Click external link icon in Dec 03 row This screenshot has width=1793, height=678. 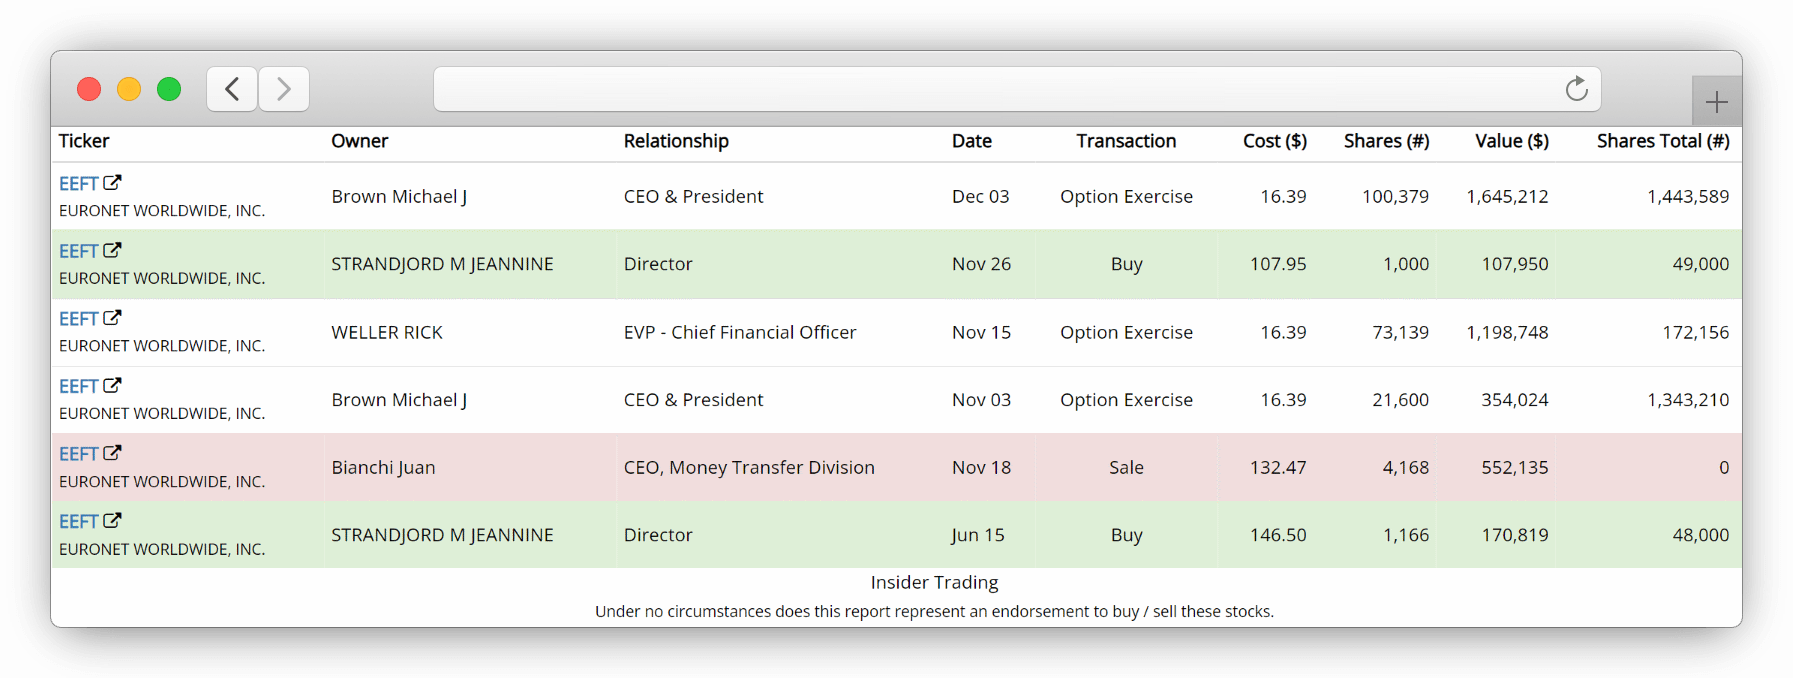point(112,183)
